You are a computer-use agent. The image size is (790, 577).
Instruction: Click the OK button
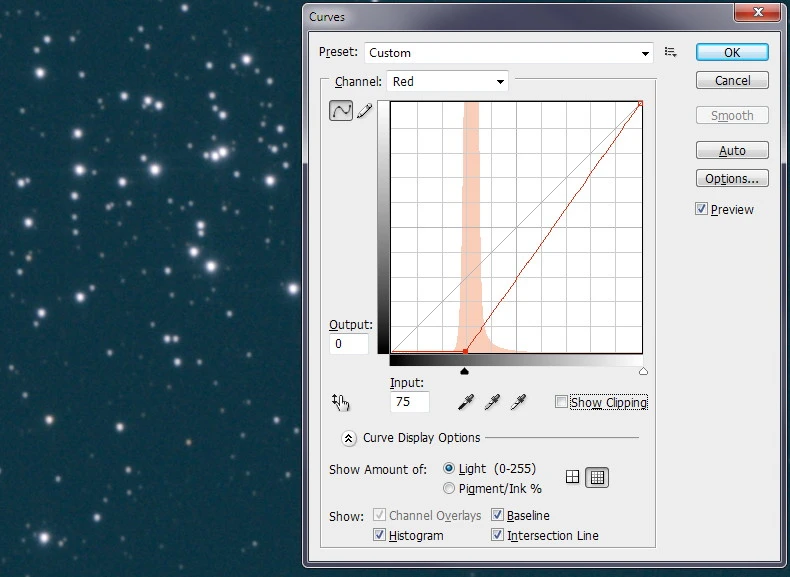point(732,53)
